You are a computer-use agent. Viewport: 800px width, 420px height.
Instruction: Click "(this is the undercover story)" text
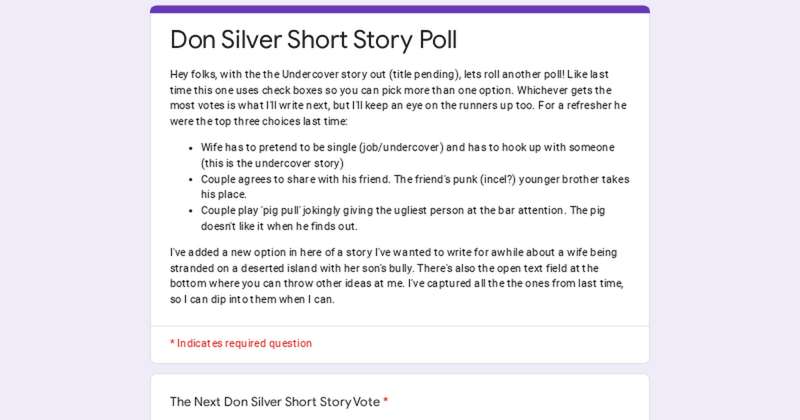pos(272,163)
